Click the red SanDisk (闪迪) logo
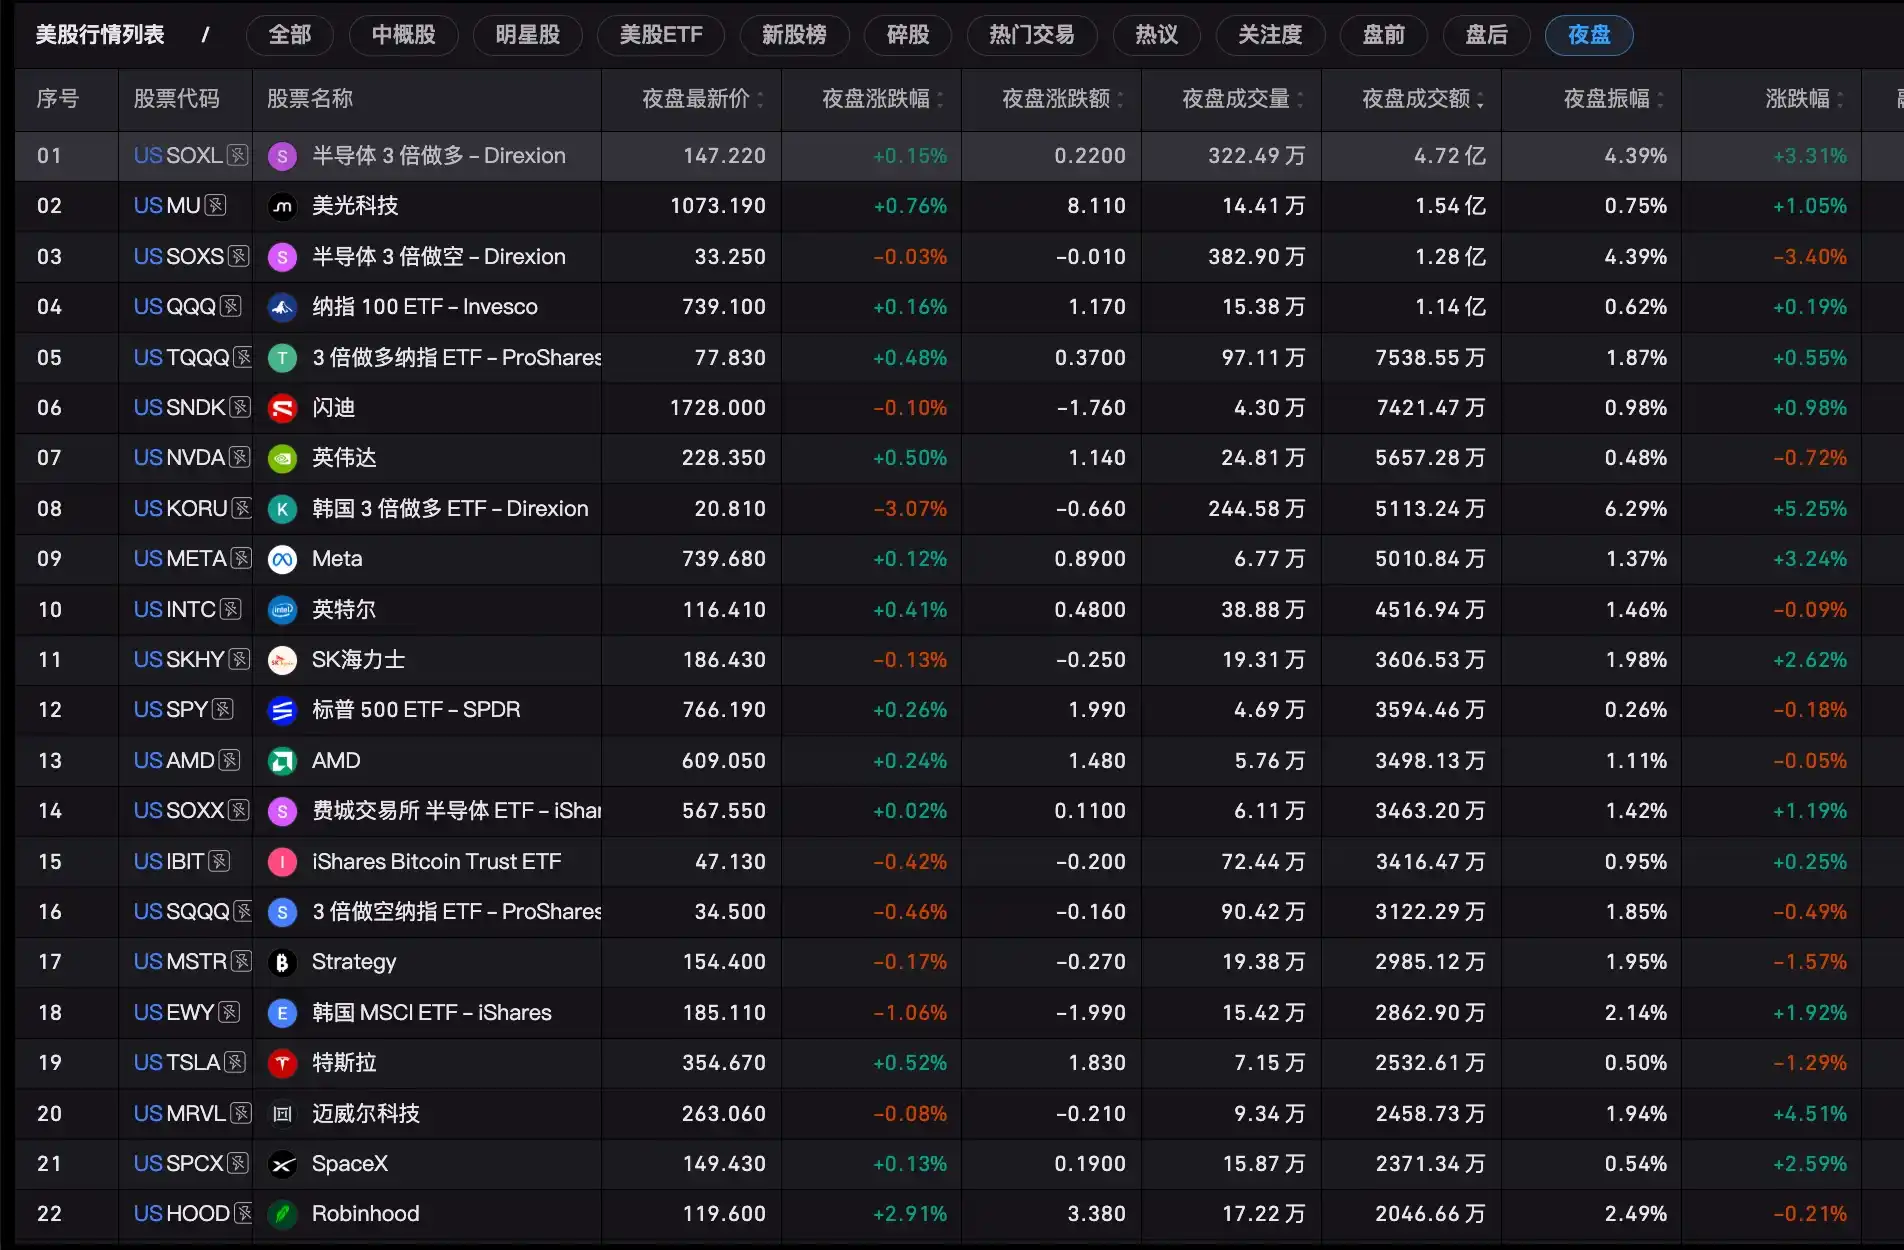The image size is (1904, 1250). (283, 408)
